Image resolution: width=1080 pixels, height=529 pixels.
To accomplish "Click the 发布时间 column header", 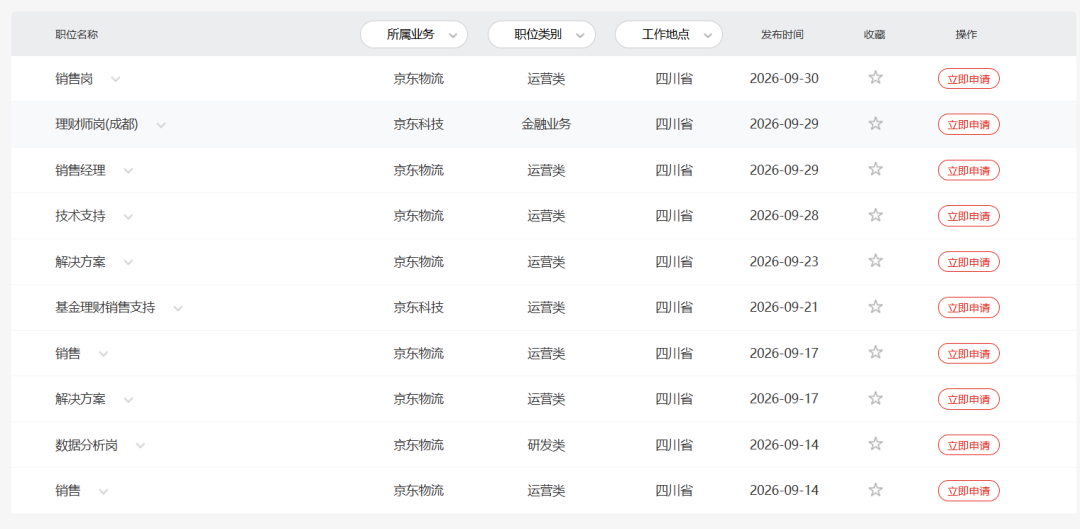I will pyautogui.click(x=782, y=34).
